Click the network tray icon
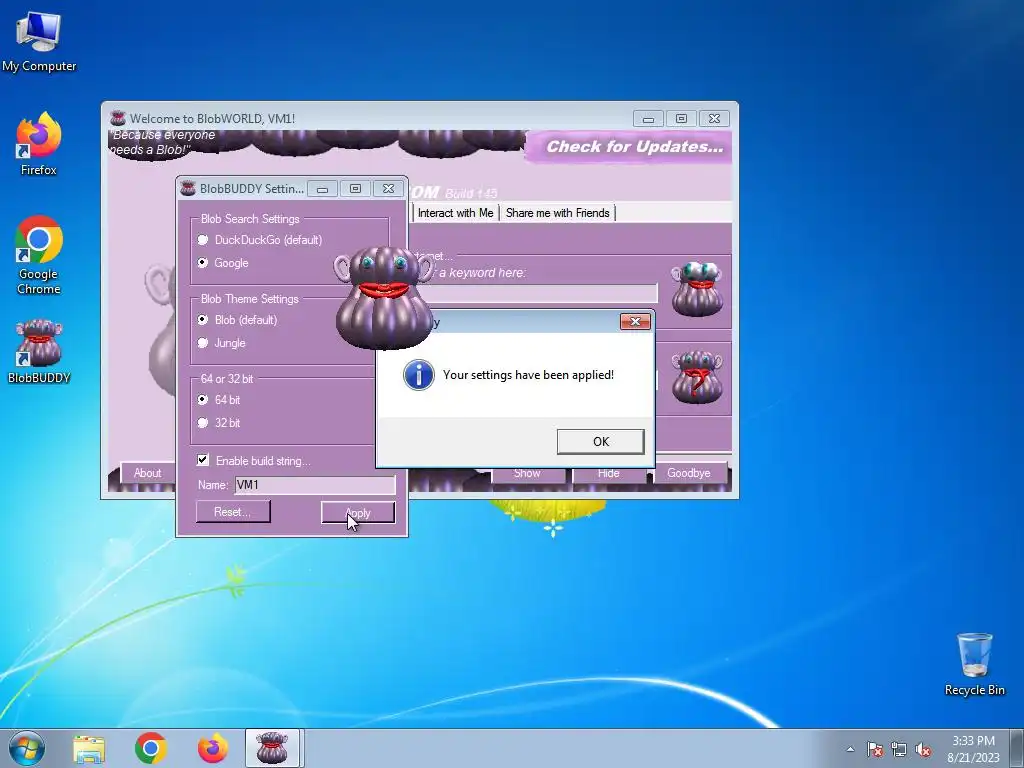 (899, 749)
